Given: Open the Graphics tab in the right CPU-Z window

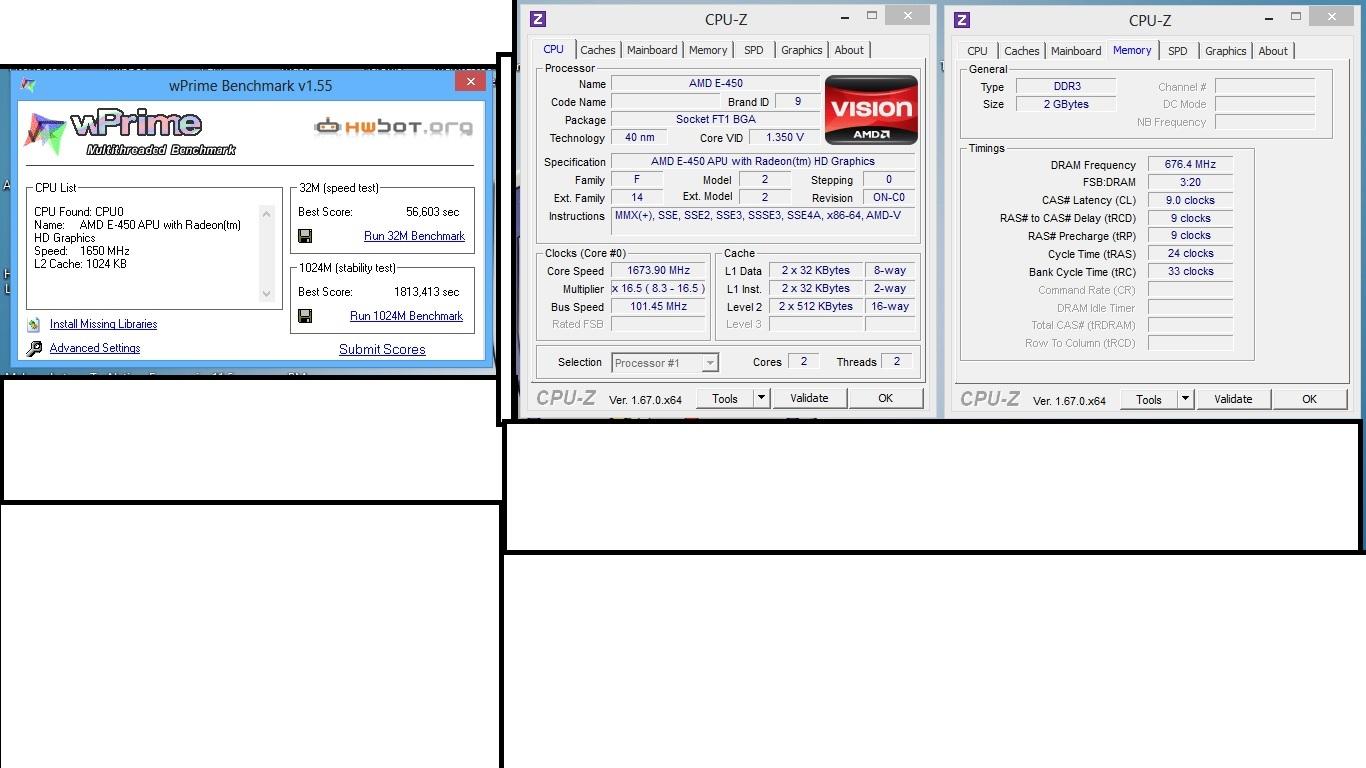Looking at the screenshot, I should click(x=1226, y=51).
